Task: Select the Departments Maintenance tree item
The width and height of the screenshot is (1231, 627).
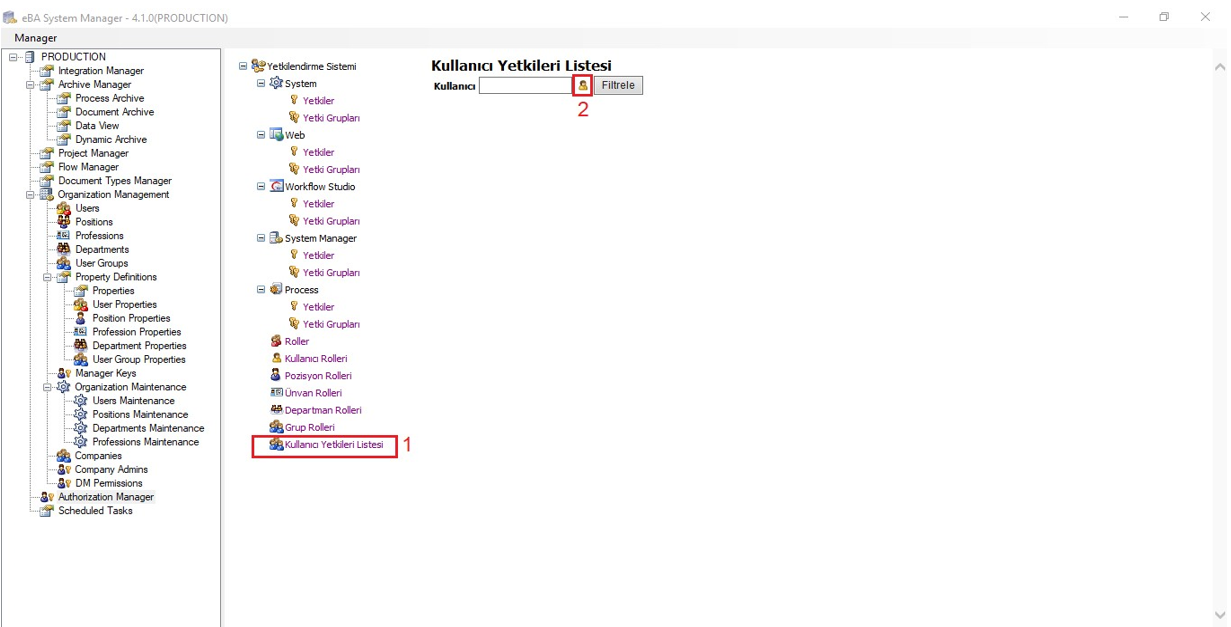Action: tap(148, 428)
